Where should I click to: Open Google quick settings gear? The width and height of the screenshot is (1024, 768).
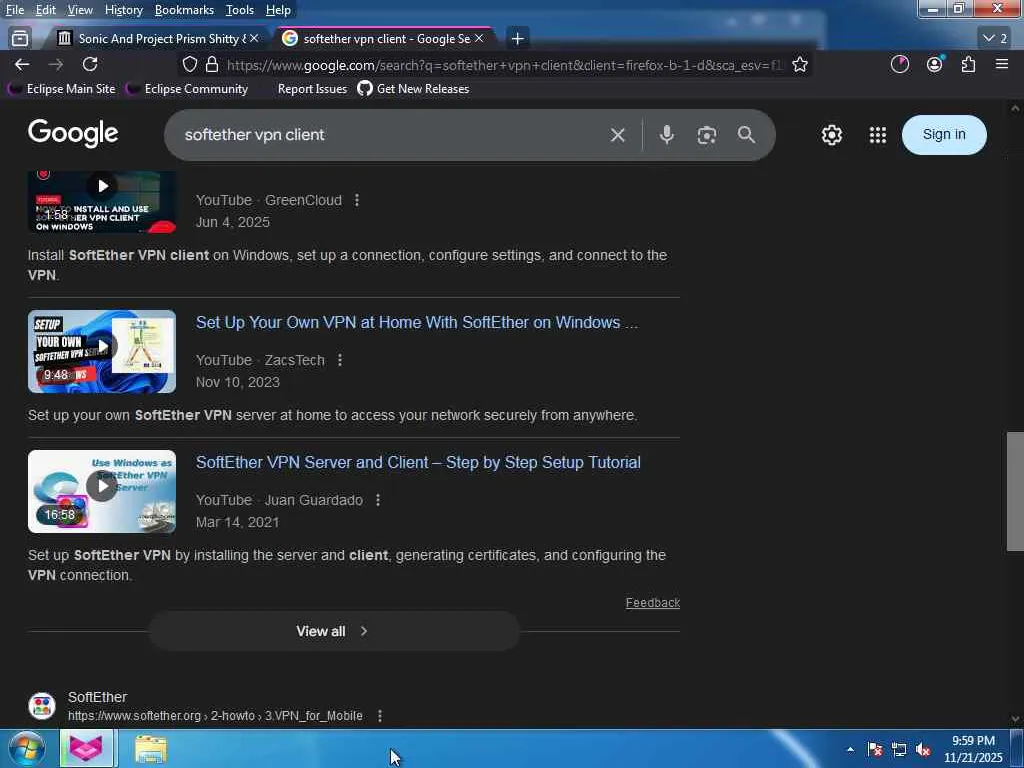[x=831, y=135]
